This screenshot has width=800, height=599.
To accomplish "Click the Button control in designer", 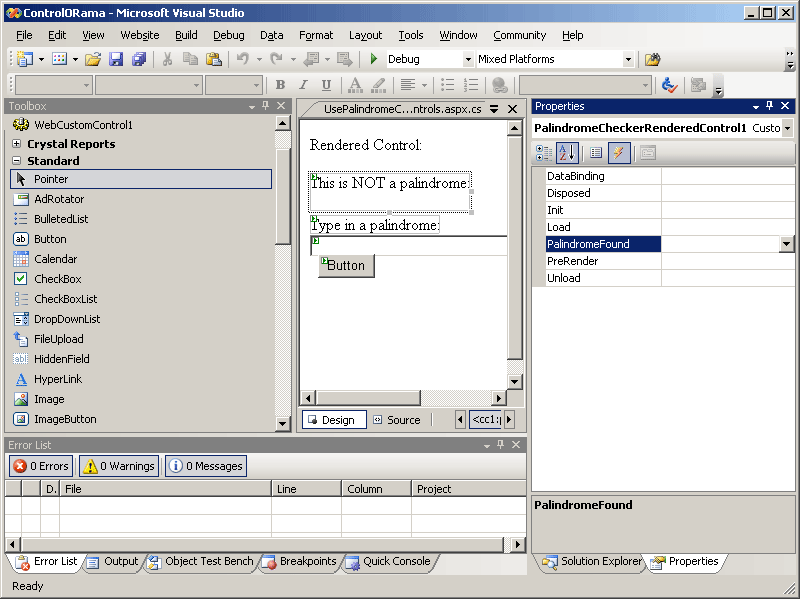I will tap(346, 265).
